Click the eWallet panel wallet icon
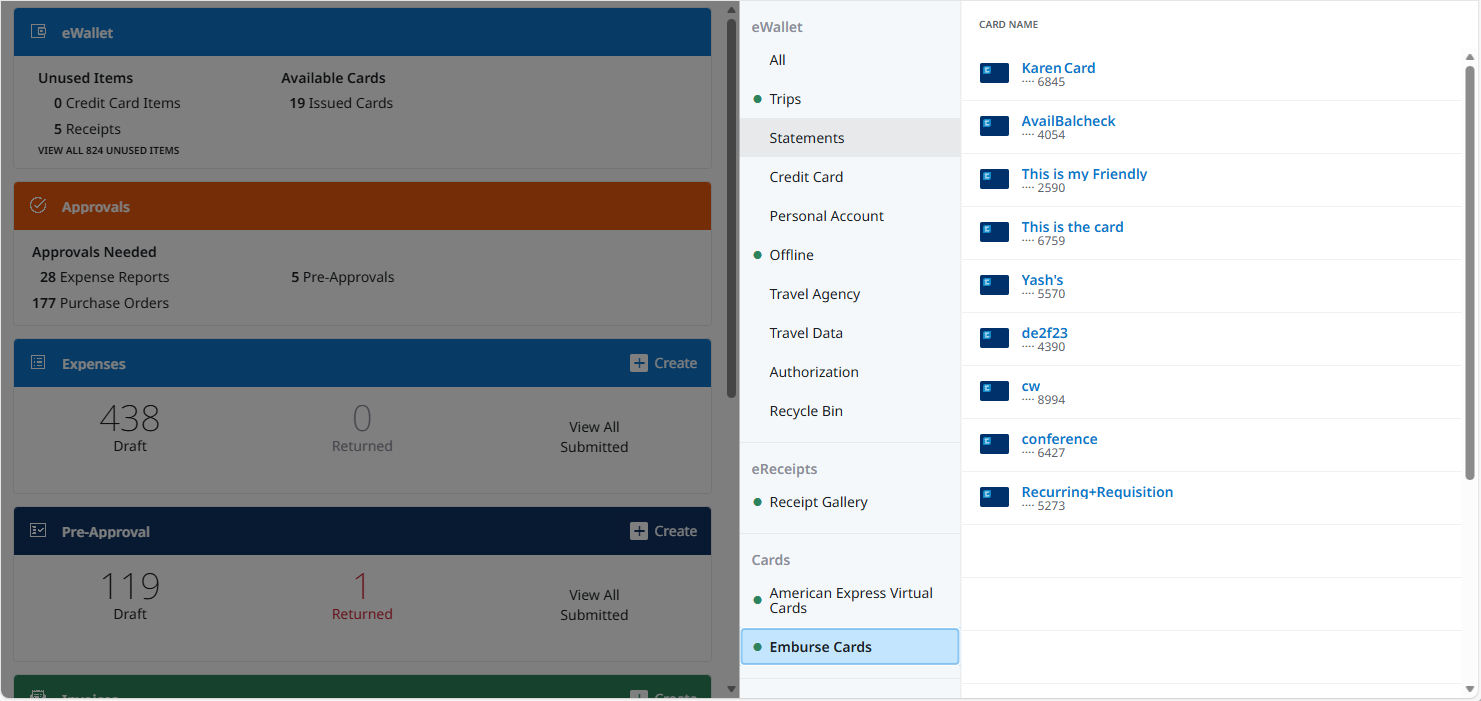This screenshot has width=1481, height=701. (x=37, y=31)
